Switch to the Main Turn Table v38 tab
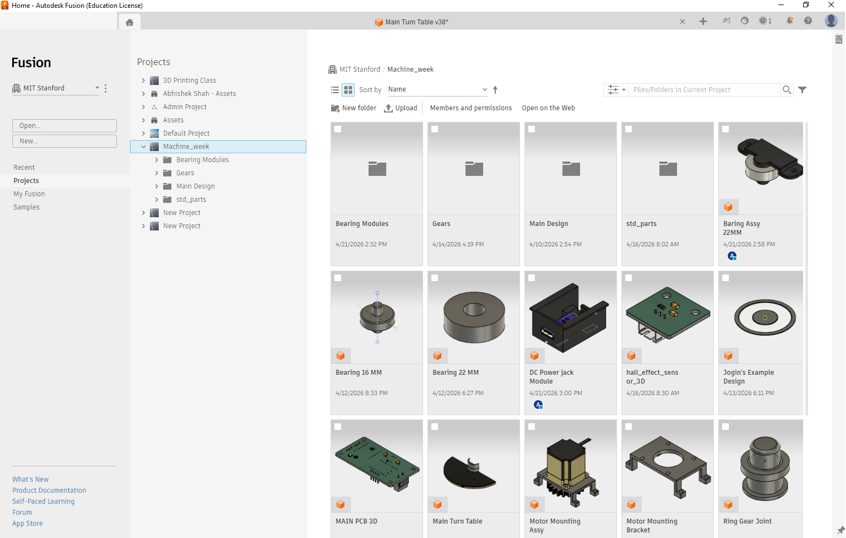This screenshot has width=846, height=538. click(412, 22)
